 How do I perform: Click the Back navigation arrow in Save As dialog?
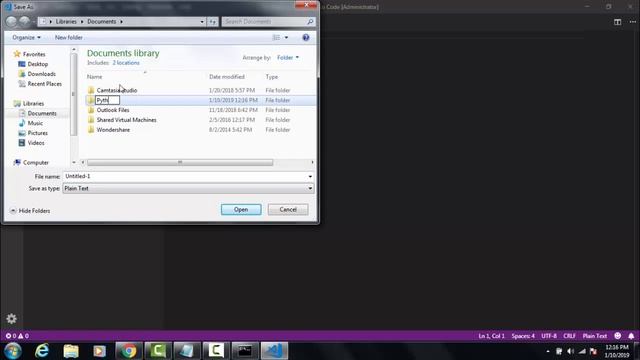[x=11, y=21]
